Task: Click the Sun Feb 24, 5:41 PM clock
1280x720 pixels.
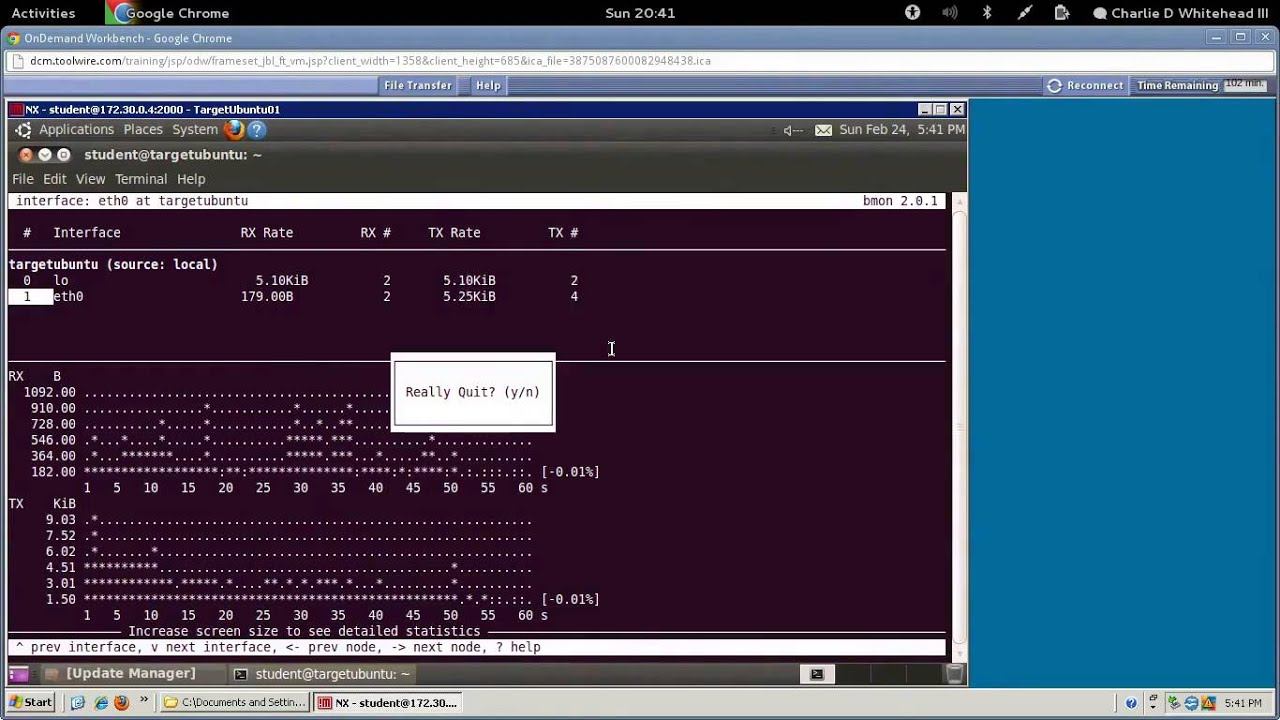Action: click(x=902, y=129)
